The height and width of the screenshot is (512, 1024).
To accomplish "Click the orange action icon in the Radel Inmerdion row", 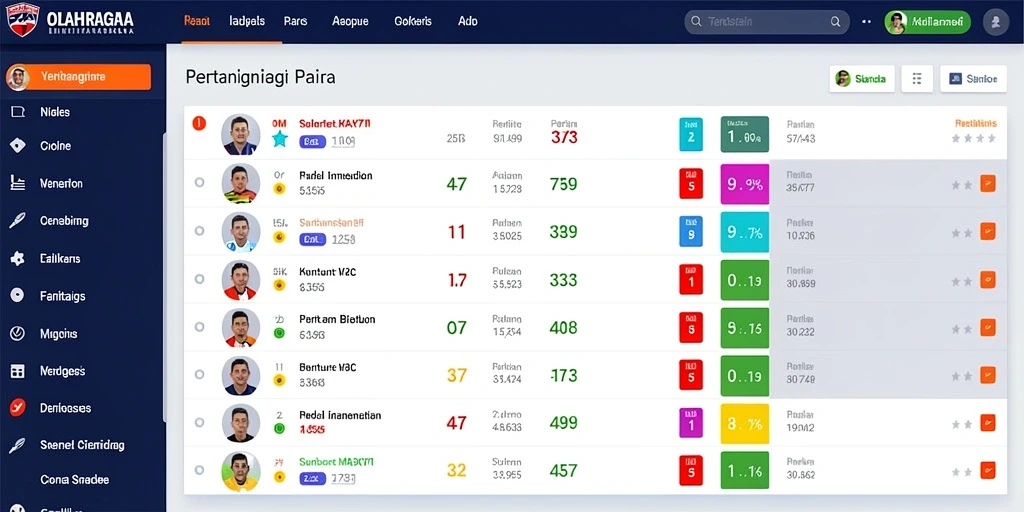I will [x=988, y=184].
